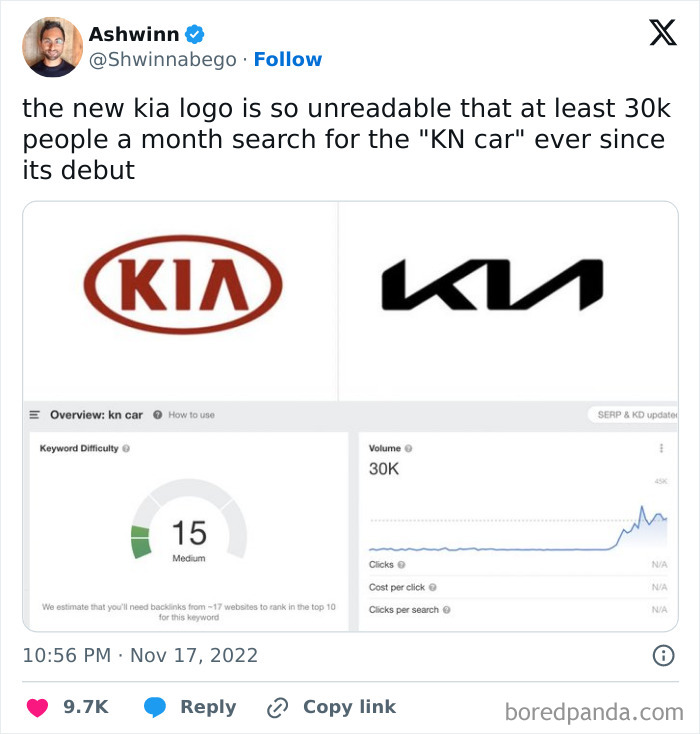
Task: Click the Cost per click help icon
Action: [433, 587]
